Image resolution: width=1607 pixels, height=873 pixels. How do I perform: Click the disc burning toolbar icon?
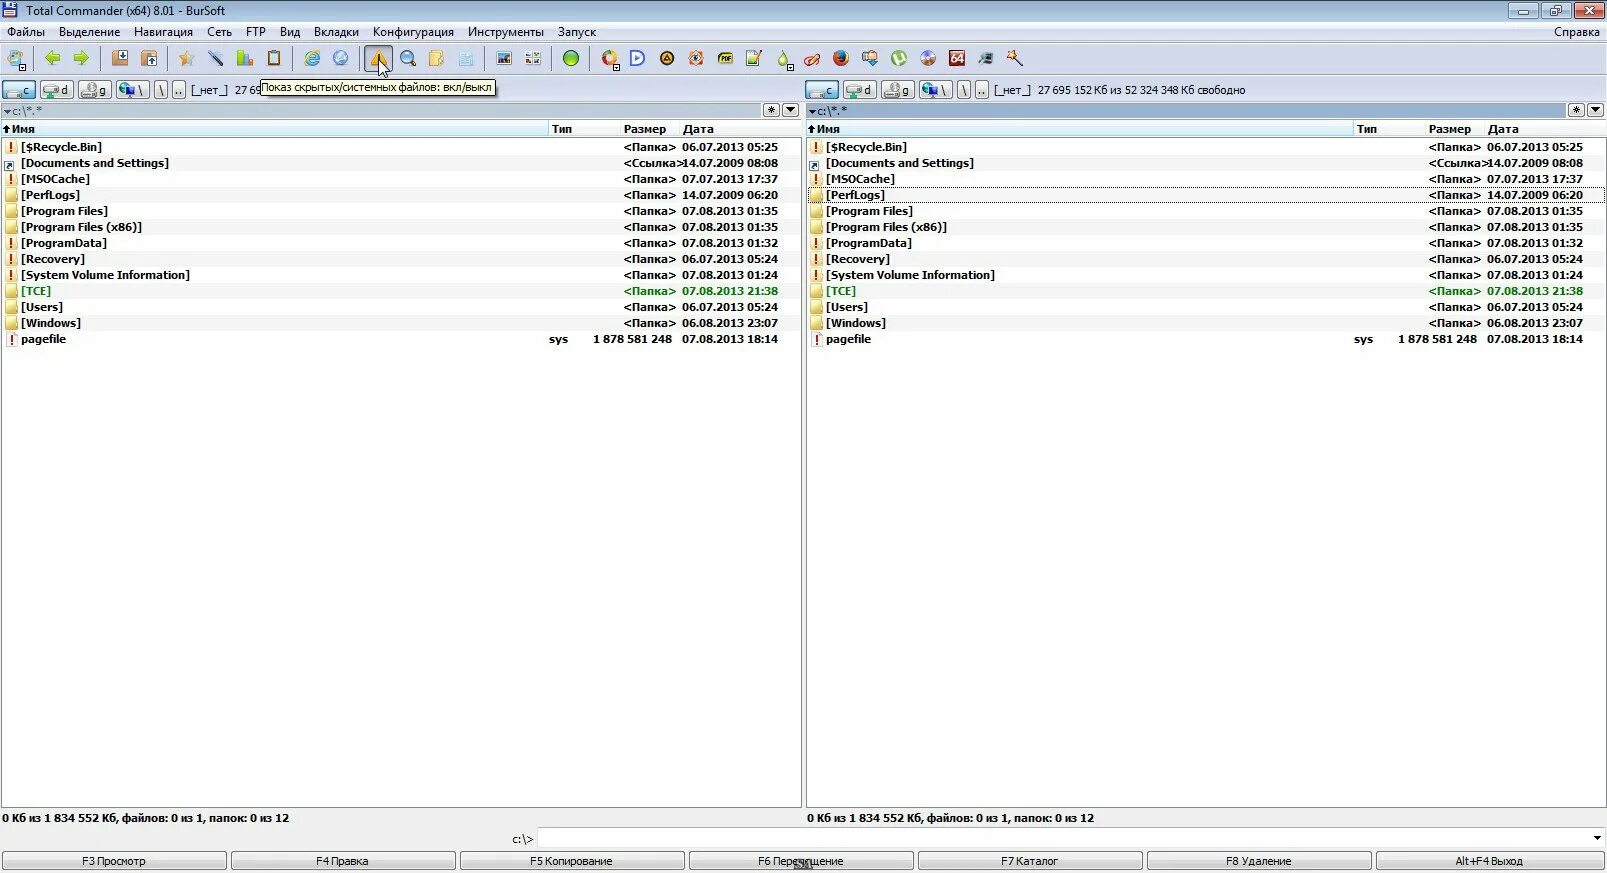[928, 58]
